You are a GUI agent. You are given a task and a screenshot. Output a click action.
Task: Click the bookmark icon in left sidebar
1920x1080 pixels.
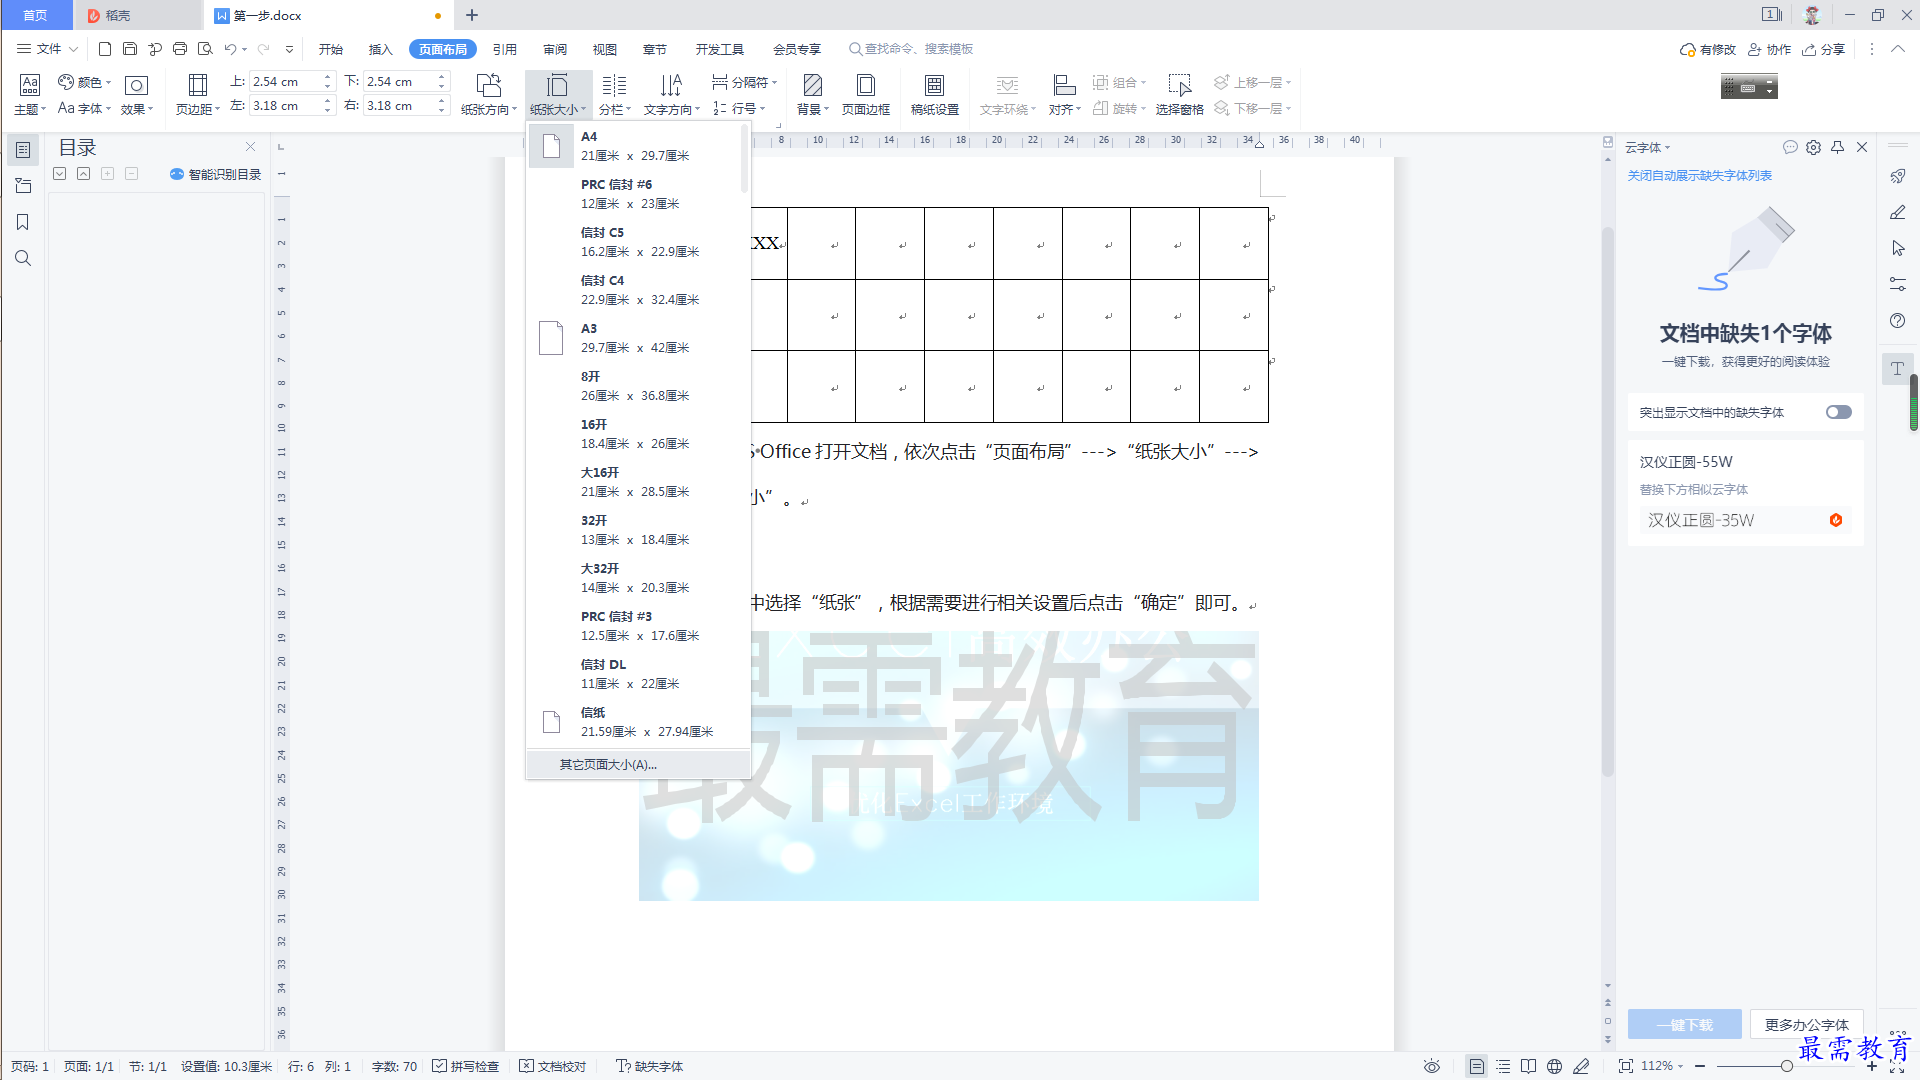23,222
